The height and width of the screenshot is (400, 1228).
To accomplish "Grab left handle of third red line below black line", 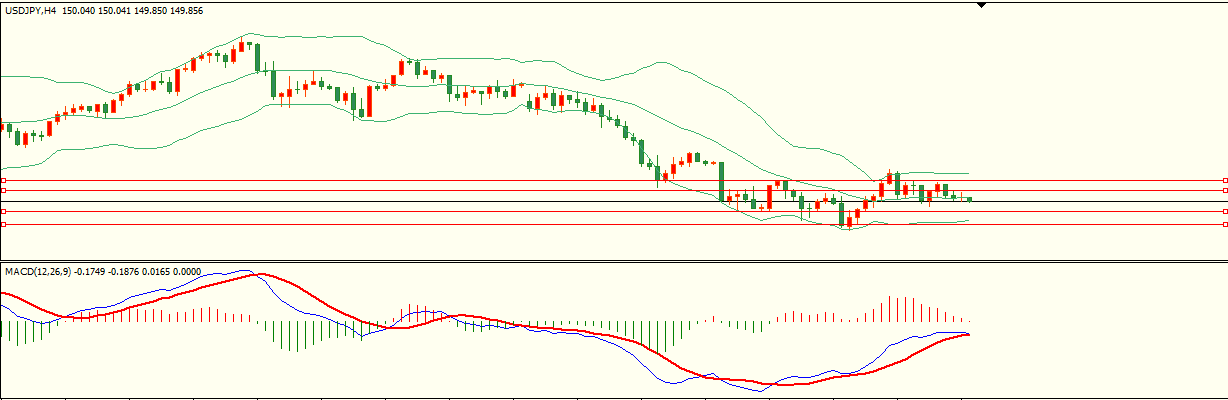I will tap(4, 212).
